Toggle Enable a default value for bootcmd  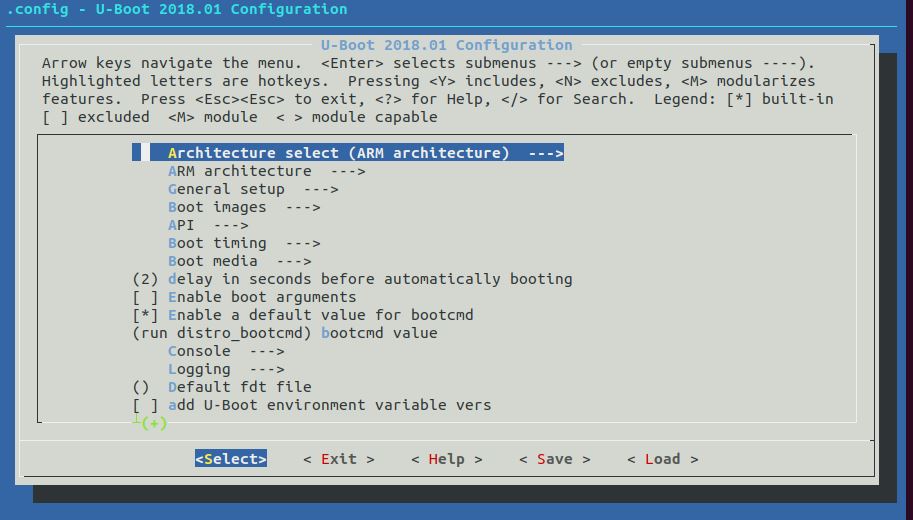(x=303, y=315)
